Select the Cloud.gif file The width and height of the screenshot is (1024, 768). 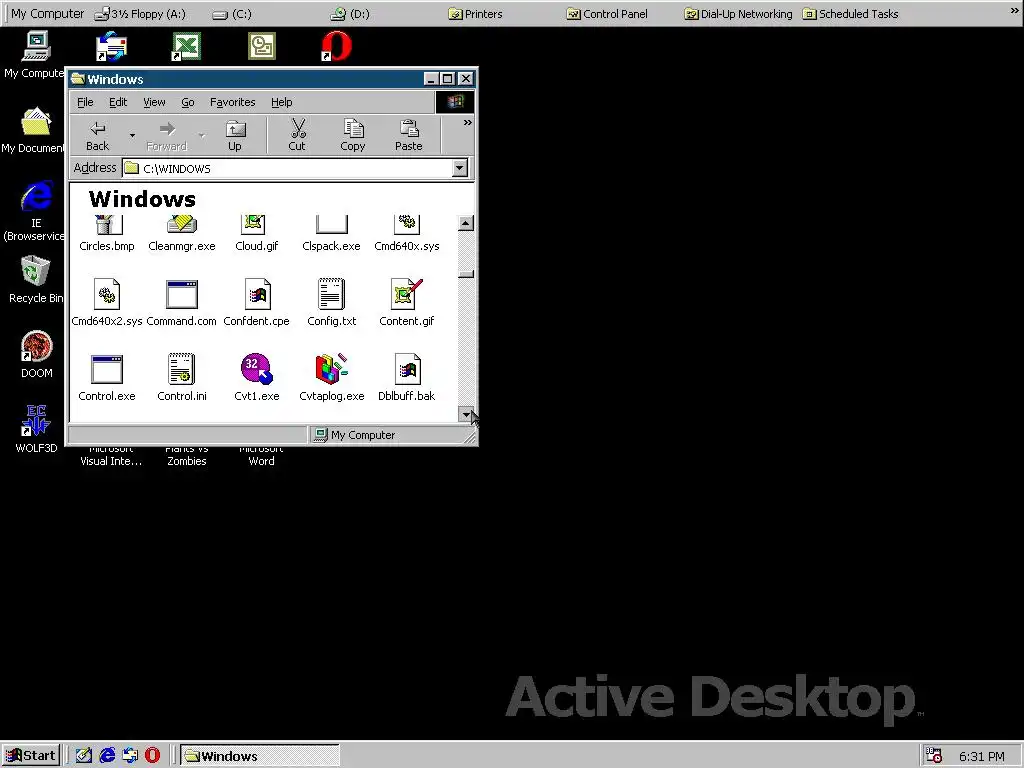(x=256, y=232)
